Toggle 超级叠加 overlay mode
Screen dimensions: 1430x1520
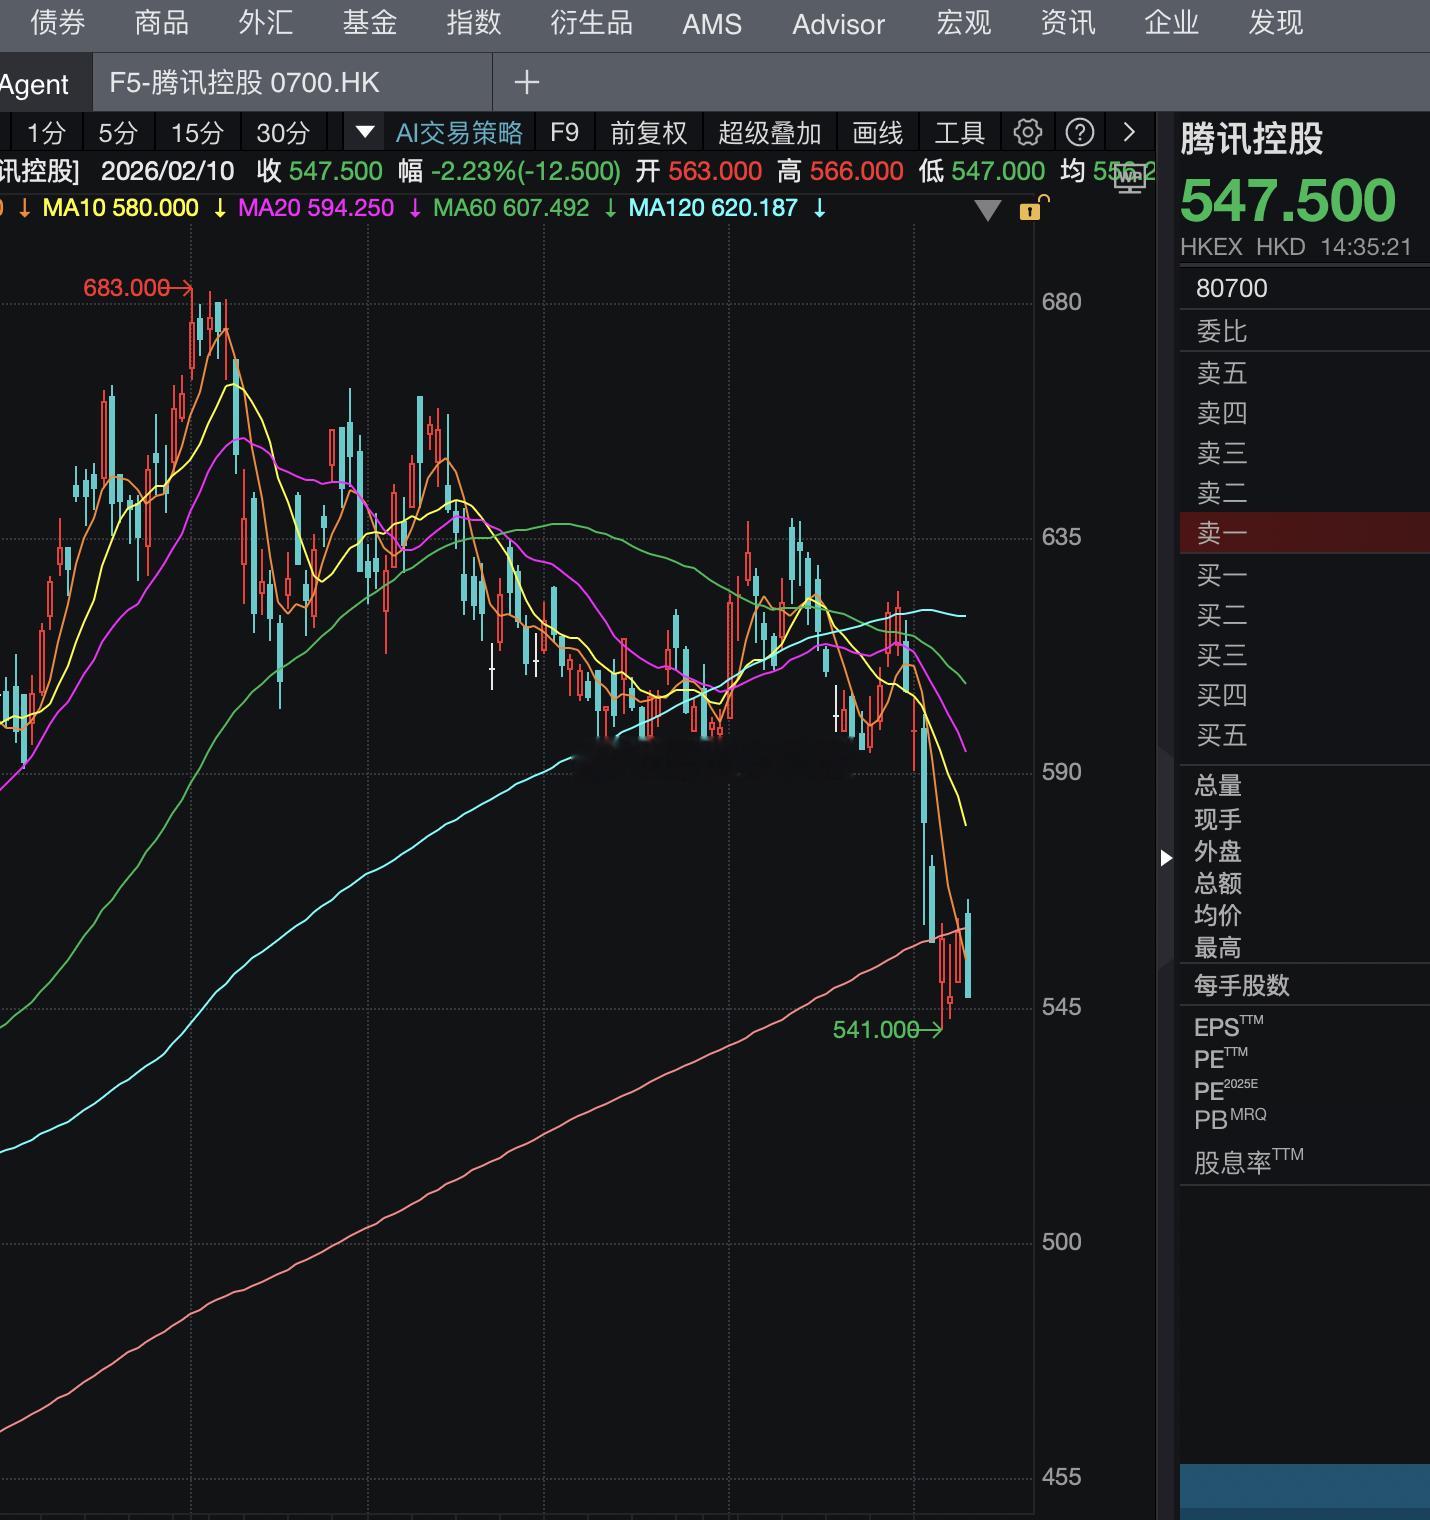tap(769, 133)
